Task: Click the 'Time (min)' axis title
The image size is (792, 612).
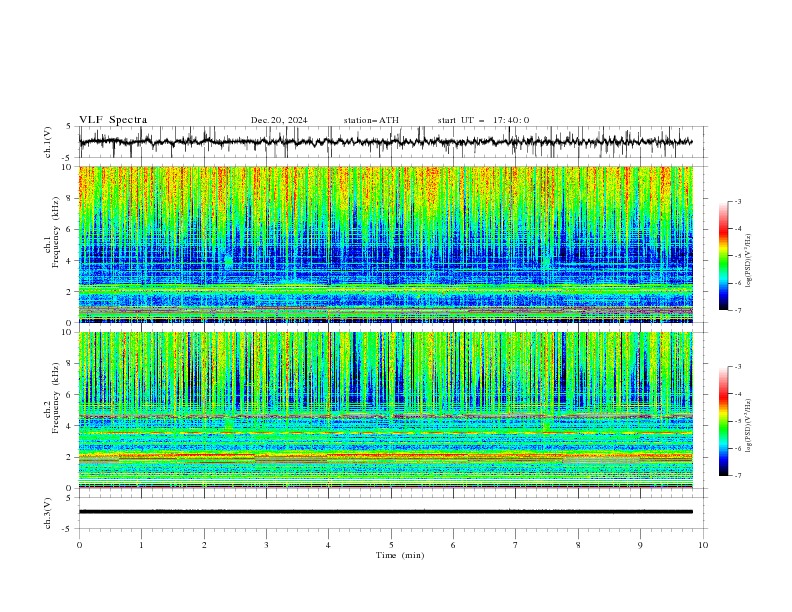Action: click(400, 555)
